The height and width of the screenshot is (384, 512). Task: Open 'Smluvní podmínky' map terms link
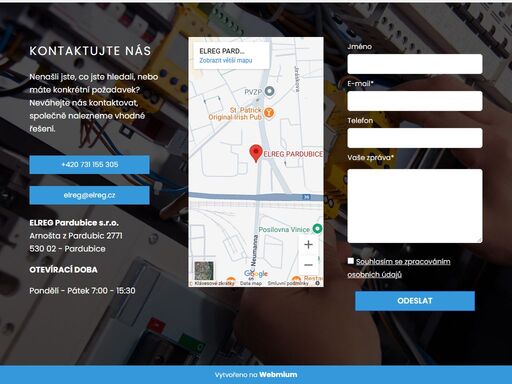pos(288,283)
